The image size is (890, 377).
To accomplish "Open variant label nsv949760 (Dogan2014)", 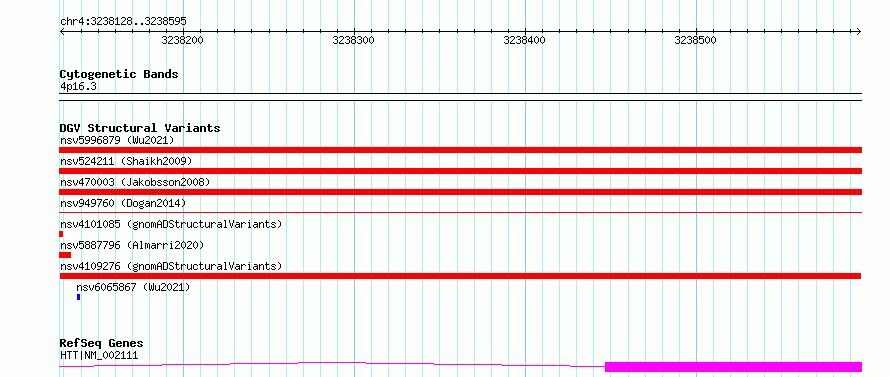I will (x=123, y=203).
